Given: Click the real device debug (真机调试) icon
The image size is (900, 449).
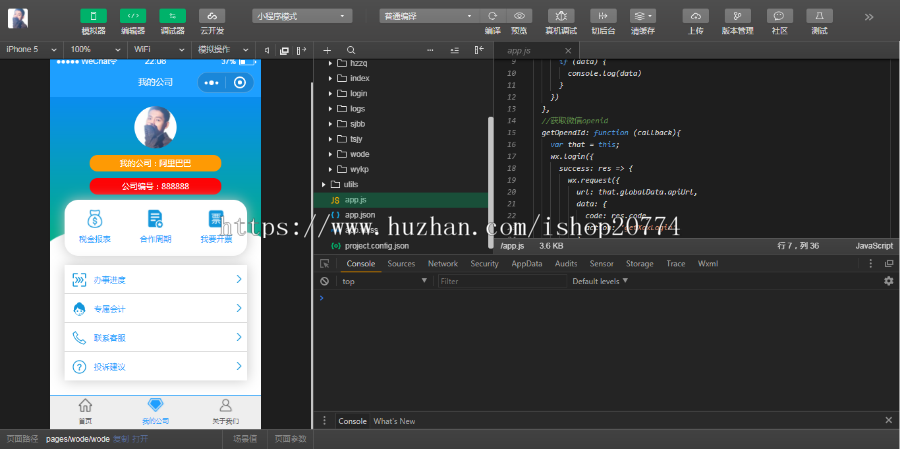Looking at the screenshot, I should tap(561, 16).
